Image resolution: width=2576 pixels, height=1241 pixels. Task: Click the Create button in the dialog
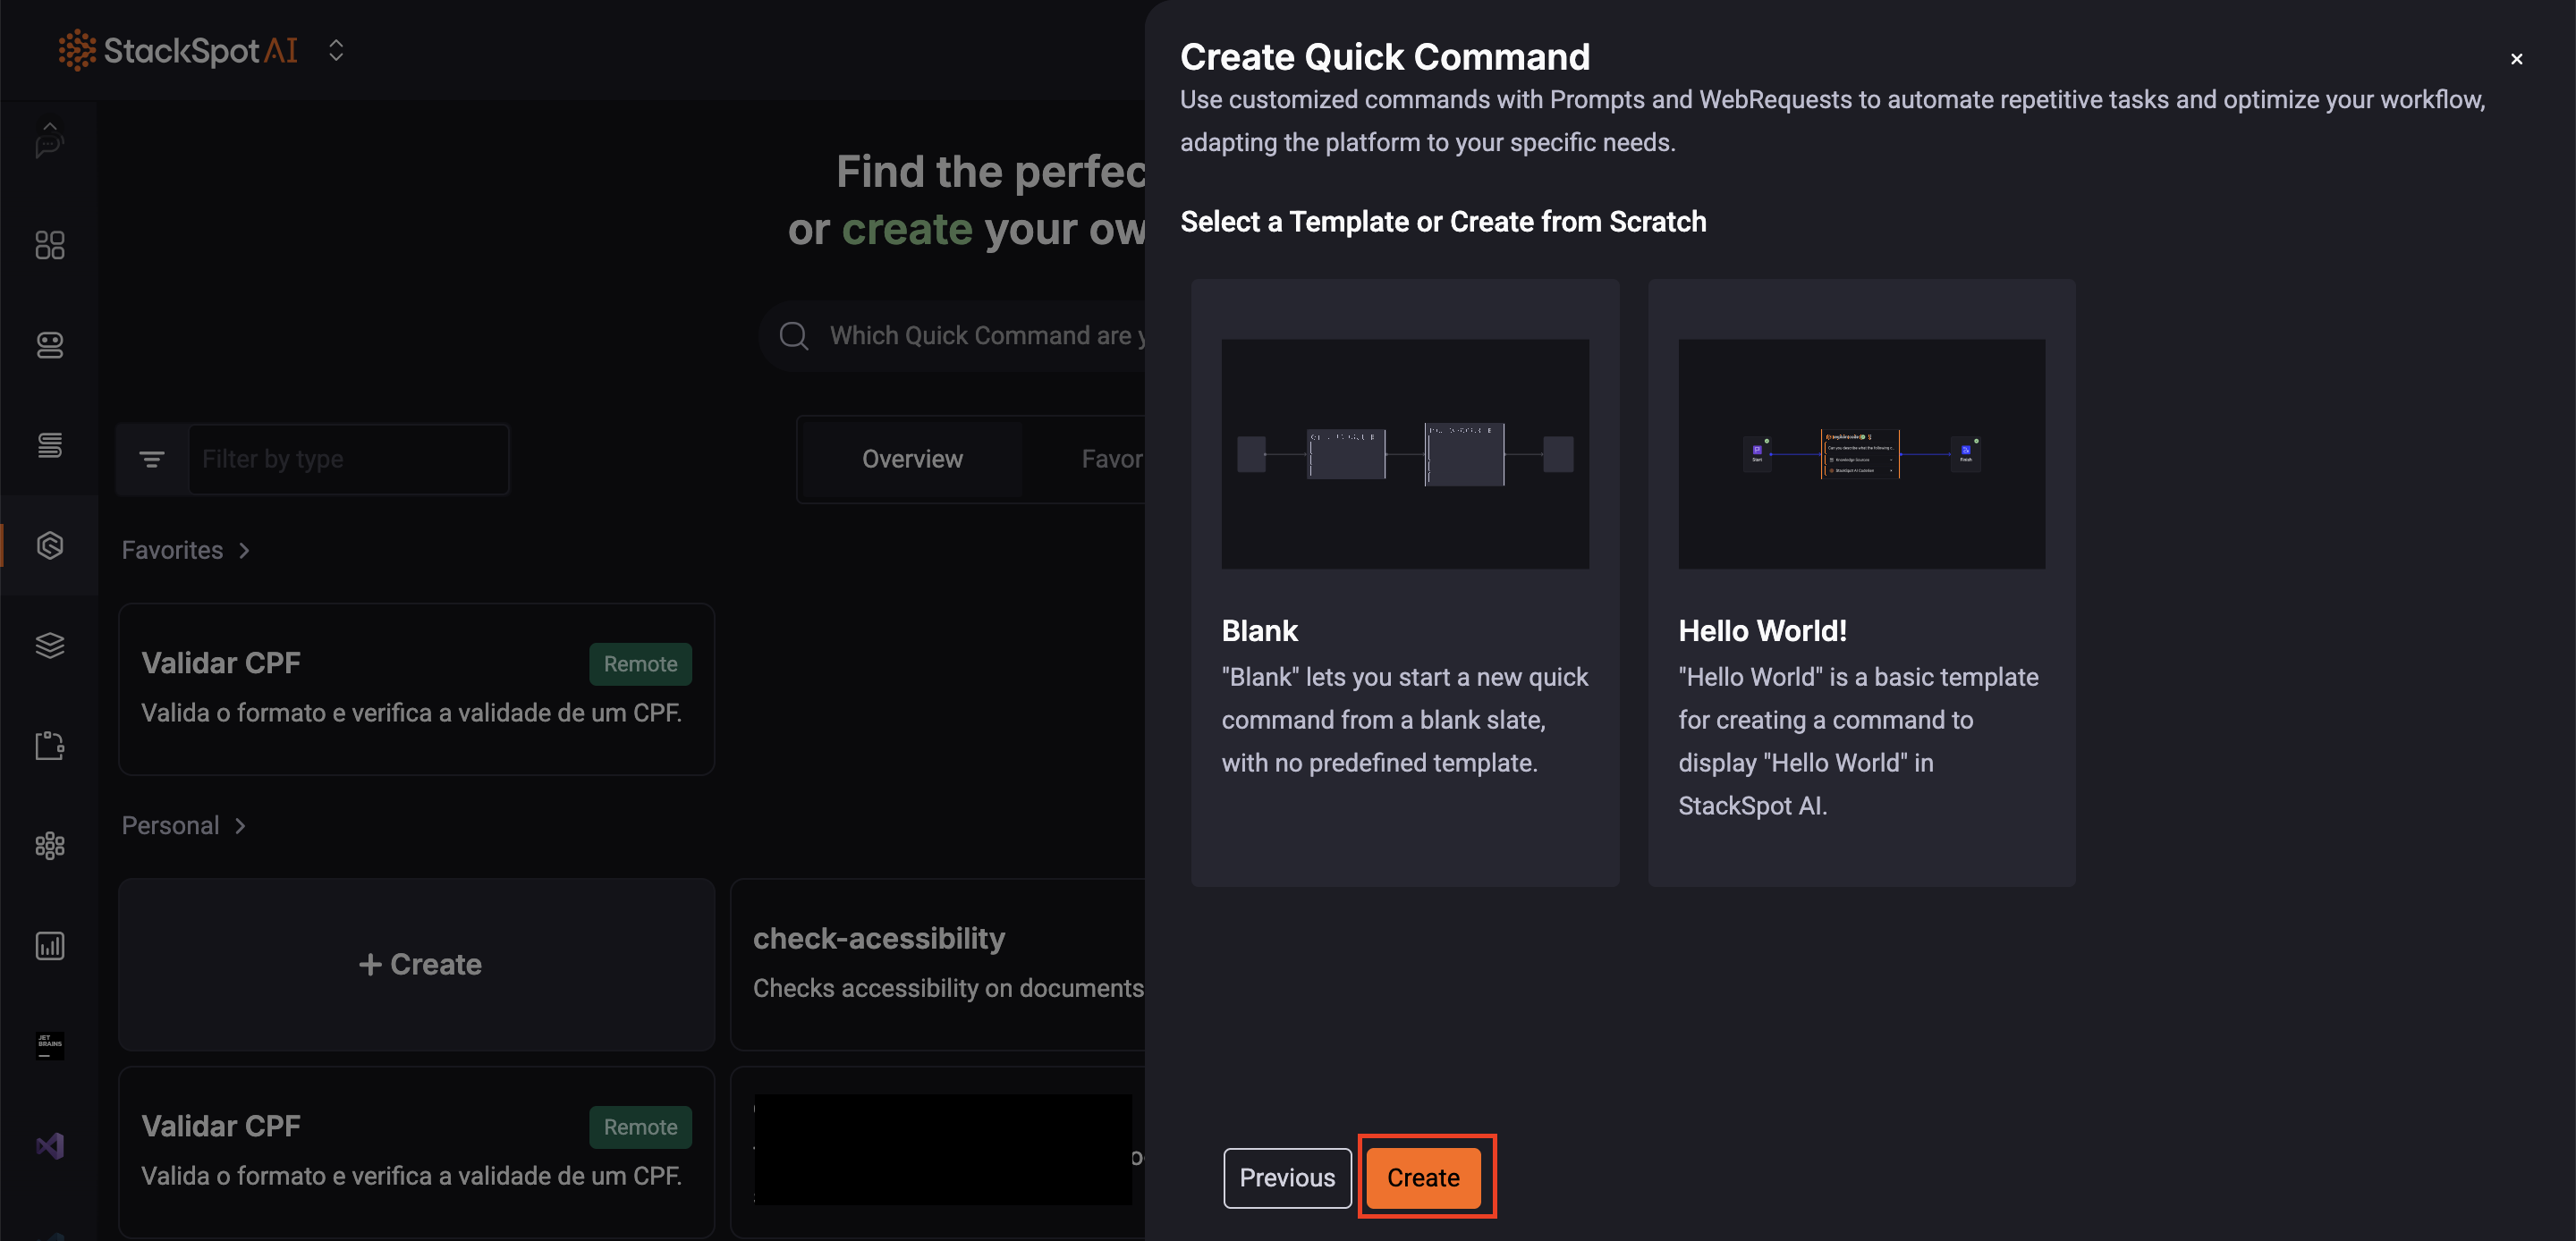pyautogui.click(x=1424, y=1177)
